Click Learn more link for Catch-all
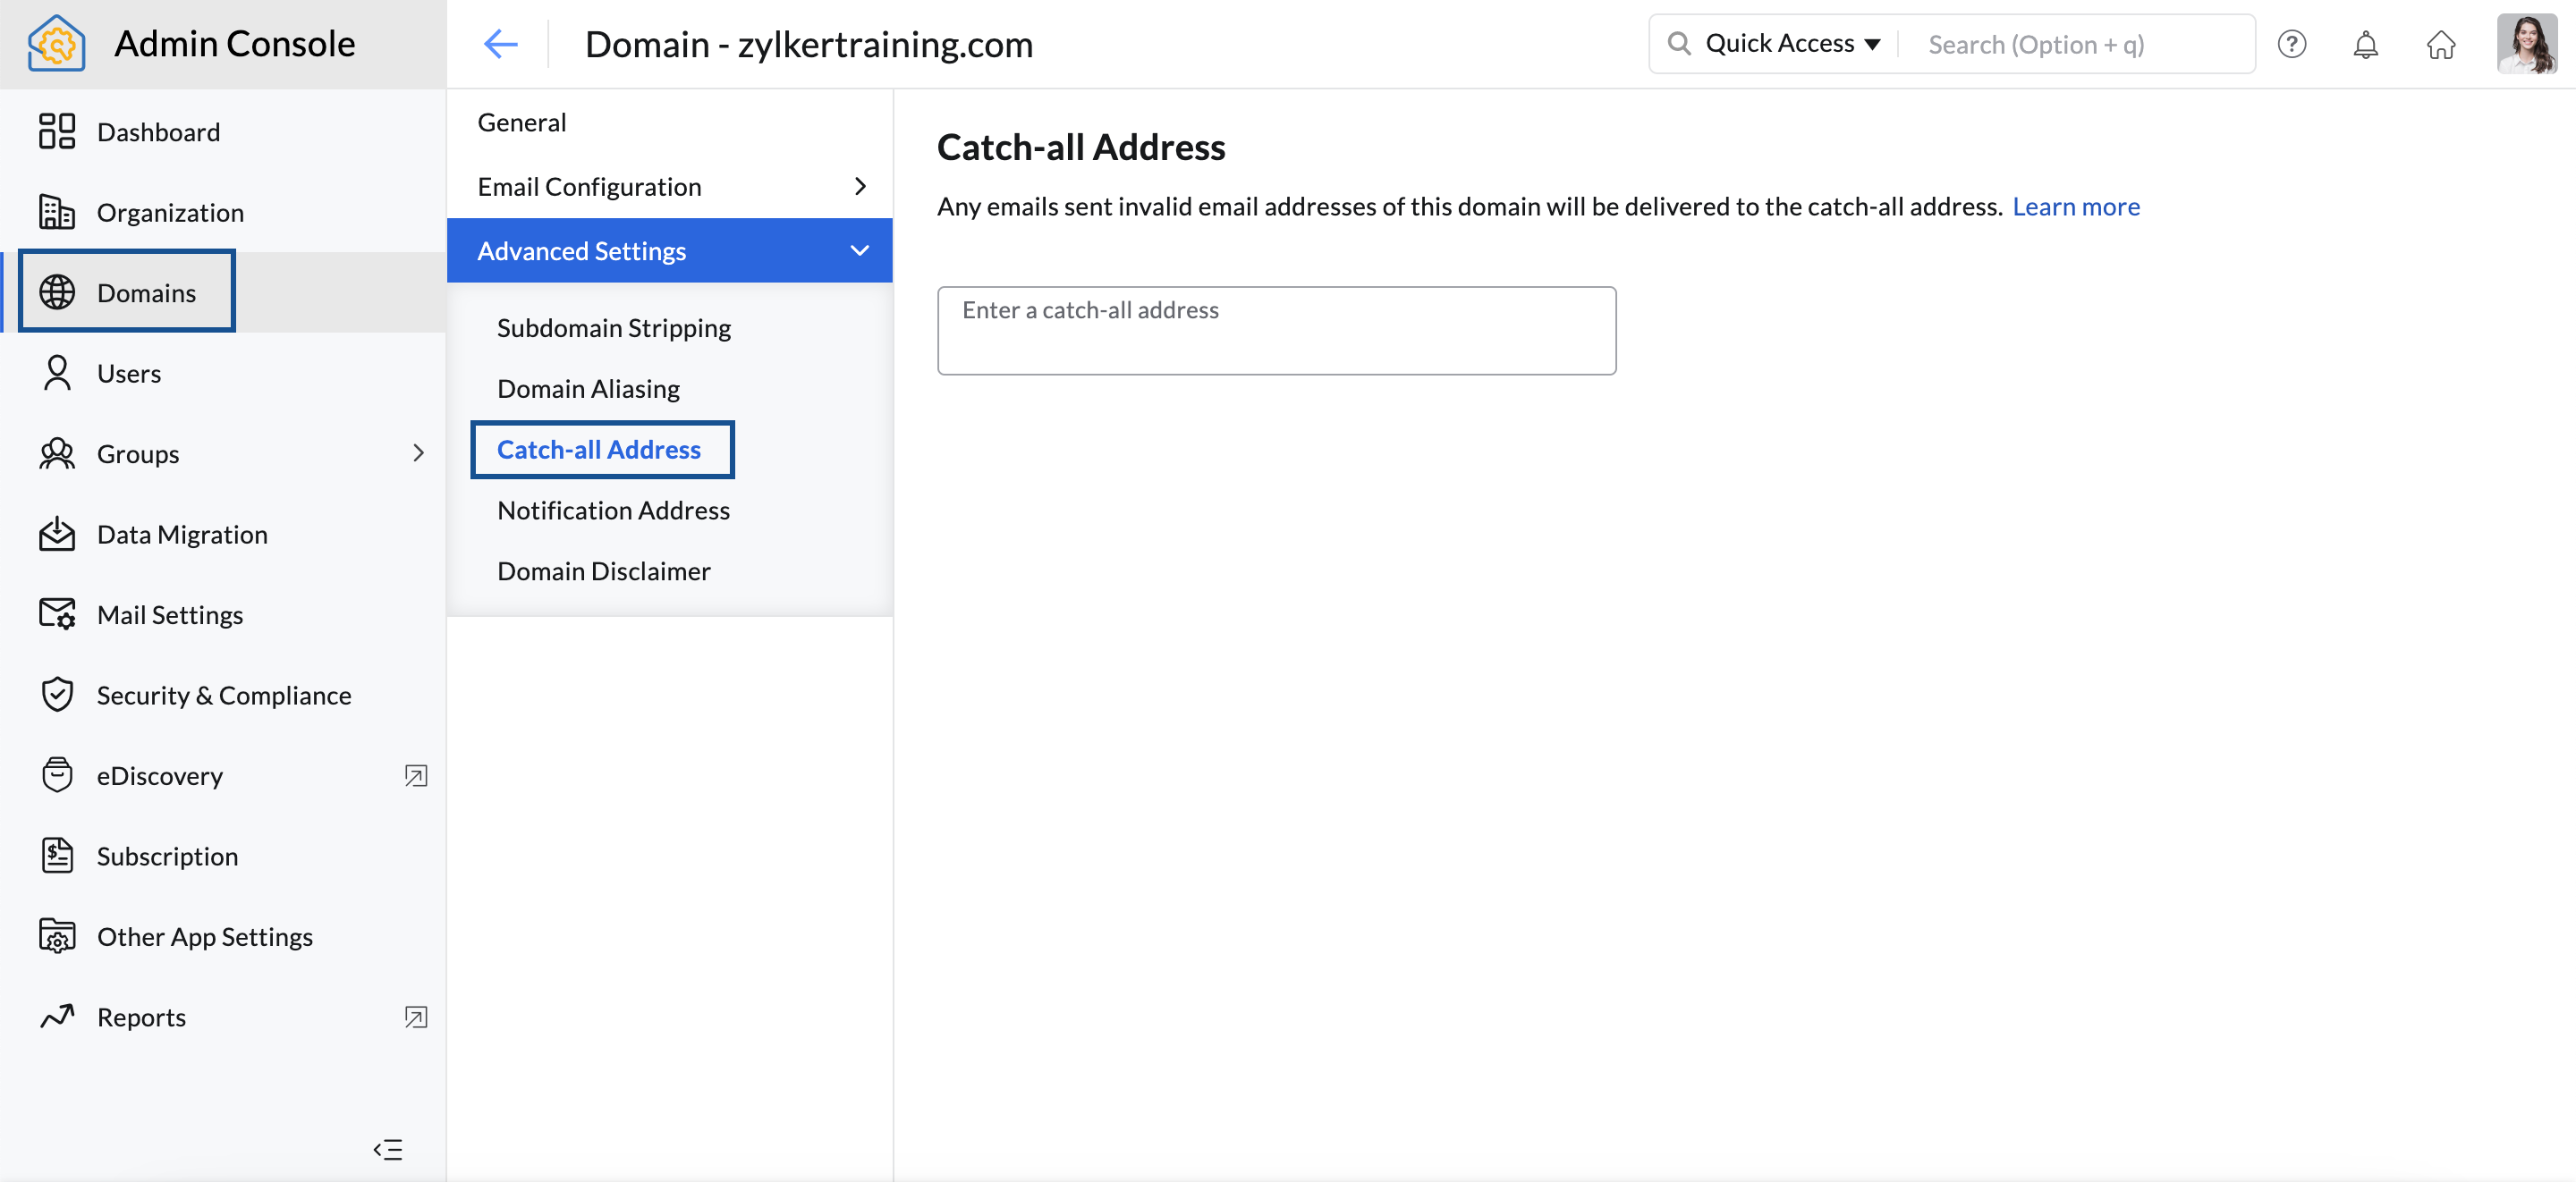 [2075, 206]
